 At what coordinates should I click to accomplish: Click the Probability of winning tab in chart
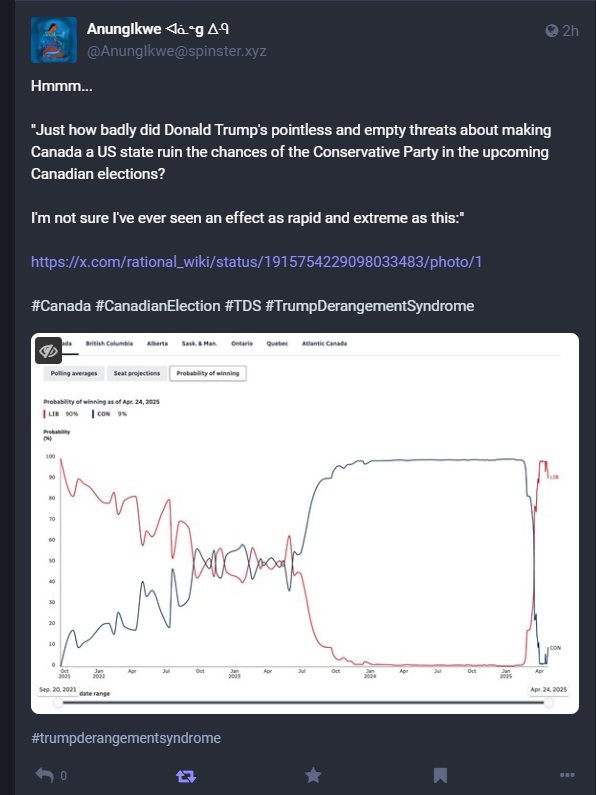(x=208, y=373)
